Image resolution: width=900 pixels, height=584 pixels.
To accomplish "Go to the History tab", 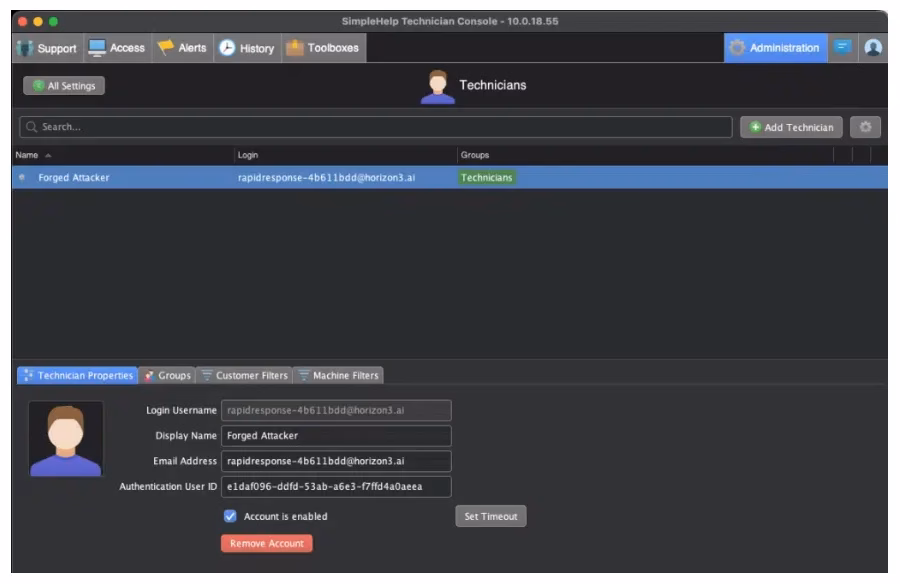I will (x=247, y=48).
